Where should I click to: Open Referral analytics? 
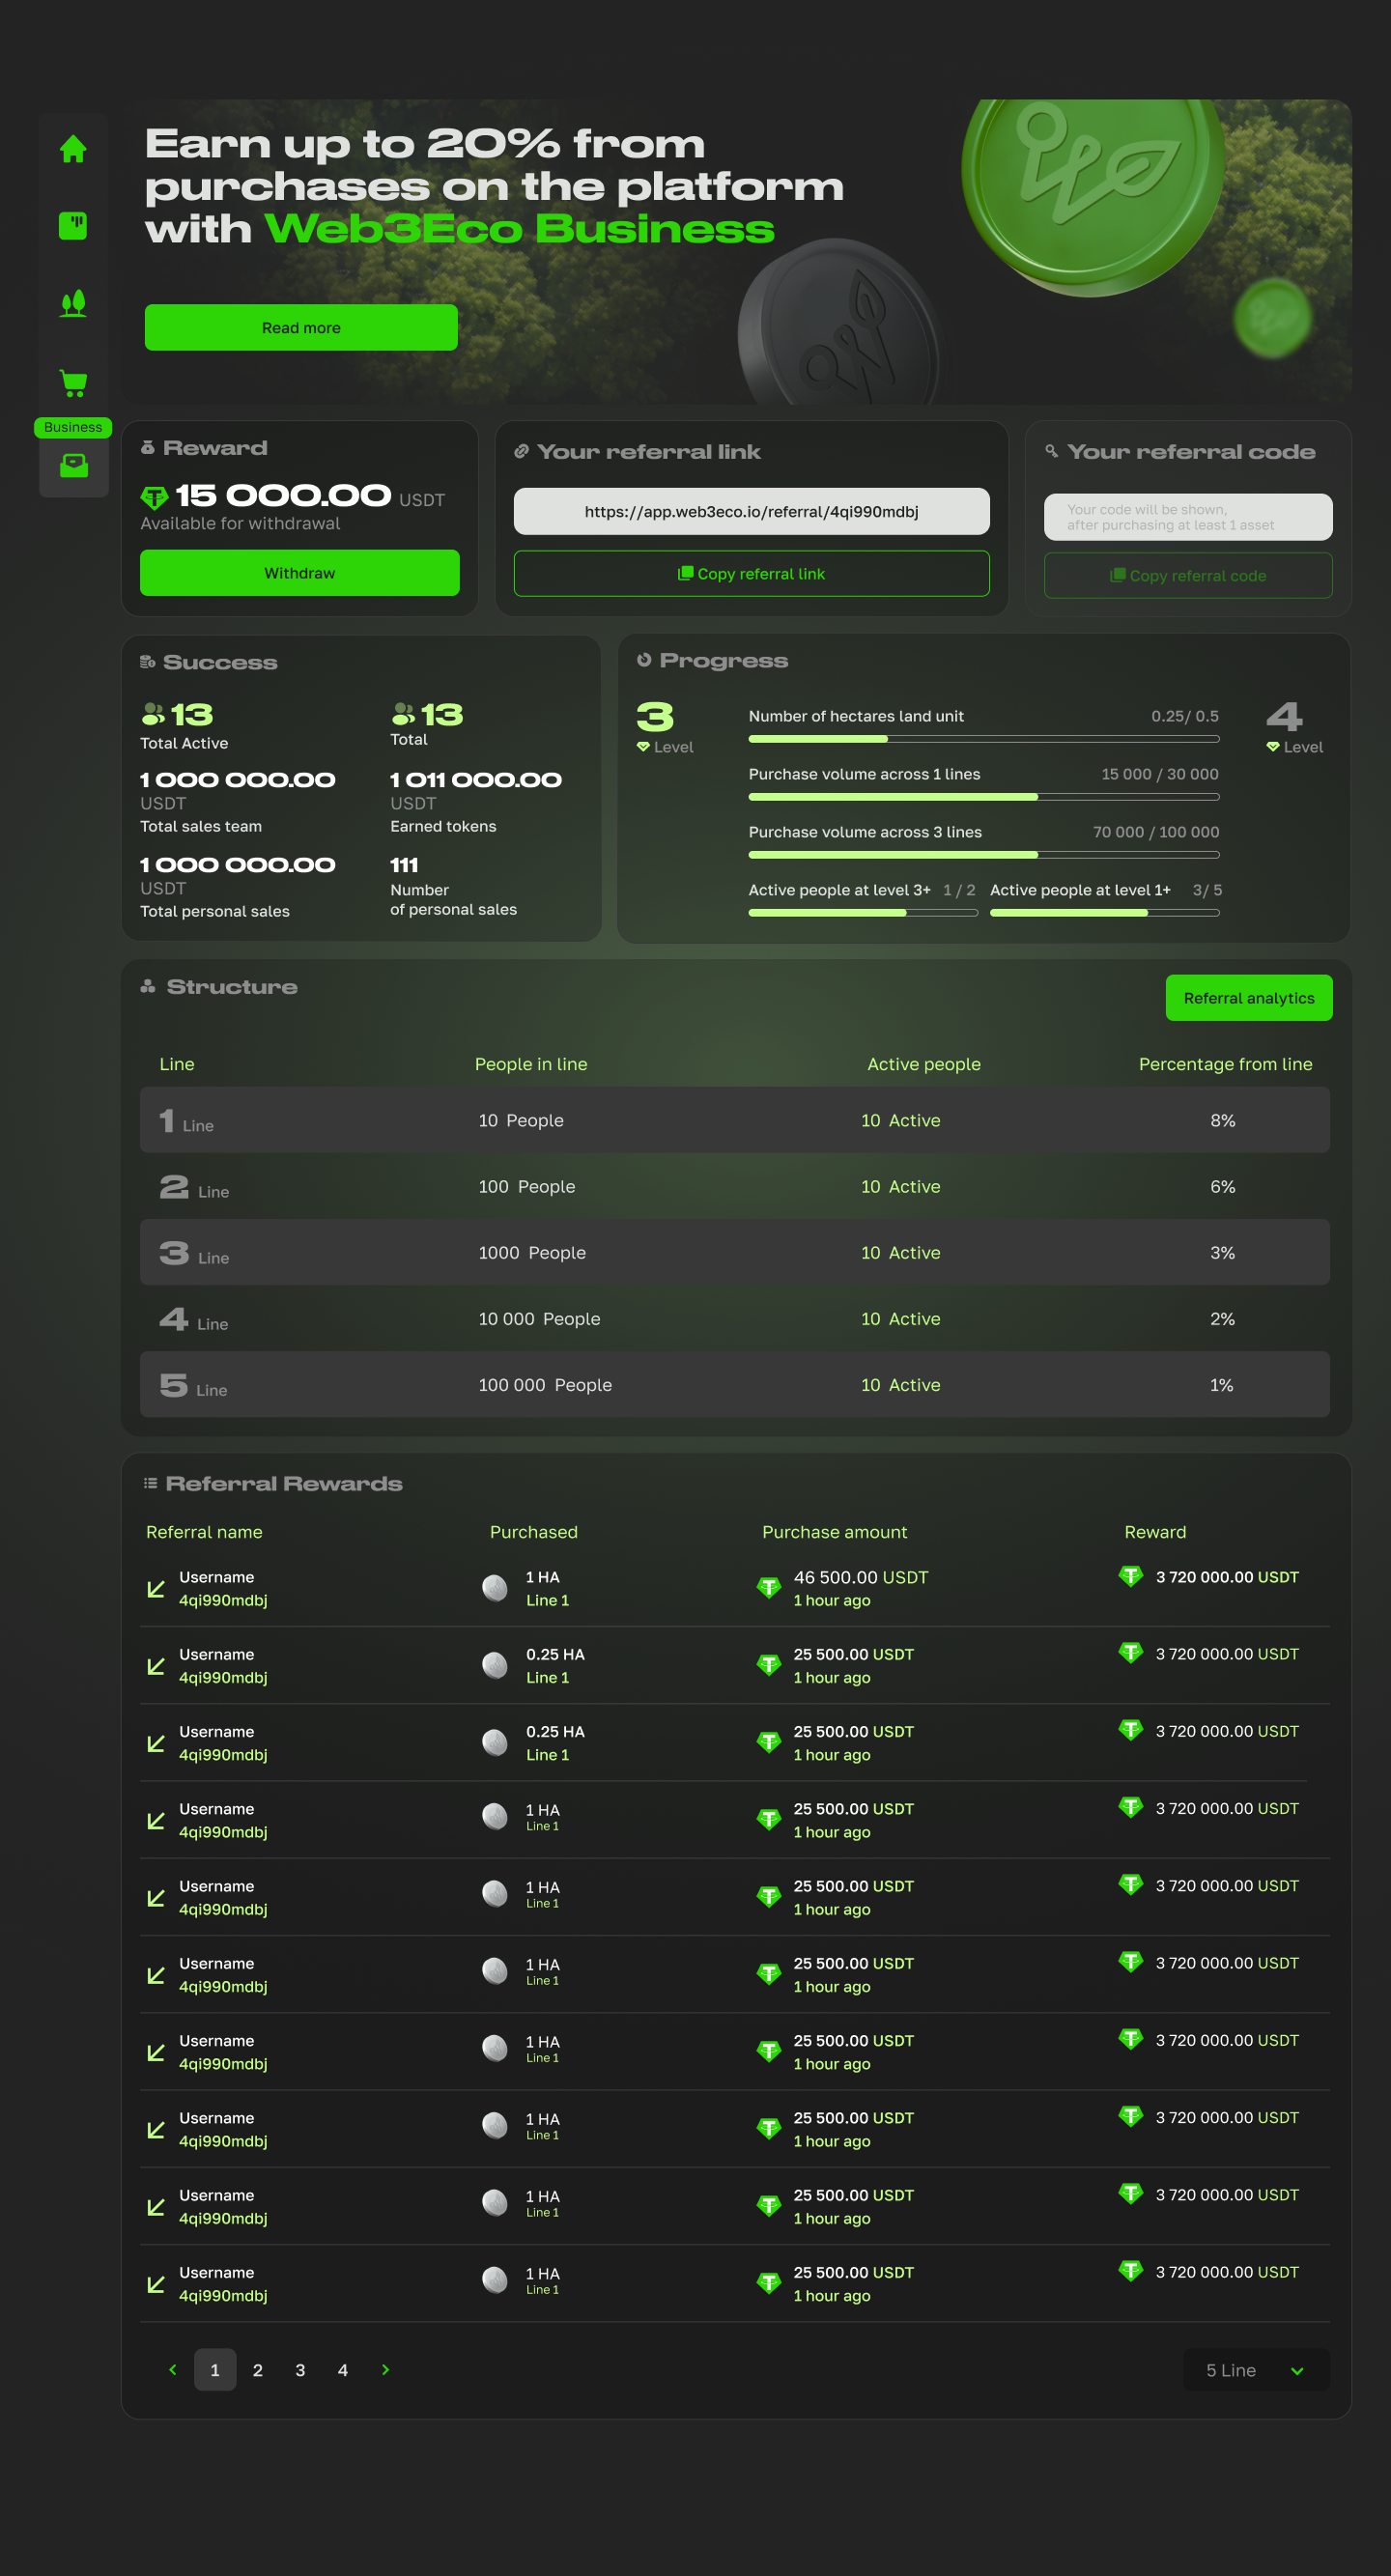coord(1249,998)
